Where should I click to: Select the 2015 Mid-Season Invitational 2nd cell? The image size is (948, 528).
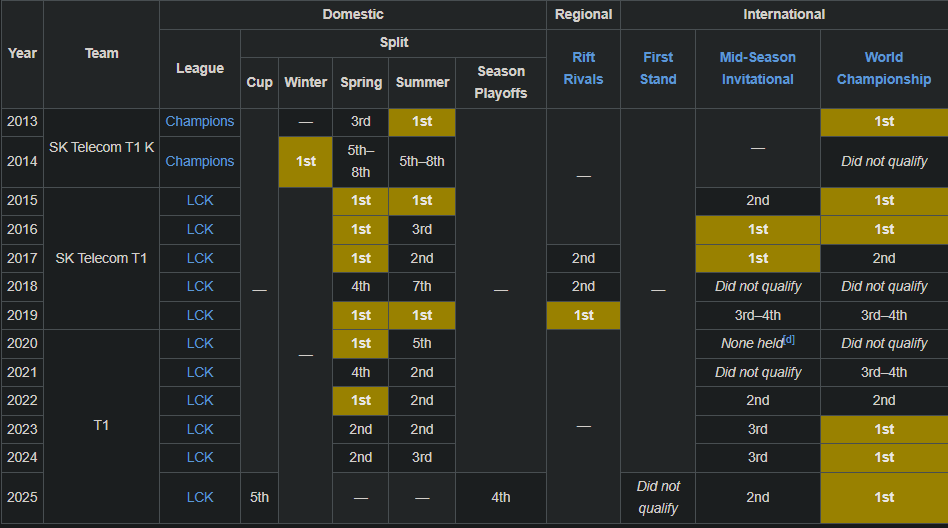[758, 201]
